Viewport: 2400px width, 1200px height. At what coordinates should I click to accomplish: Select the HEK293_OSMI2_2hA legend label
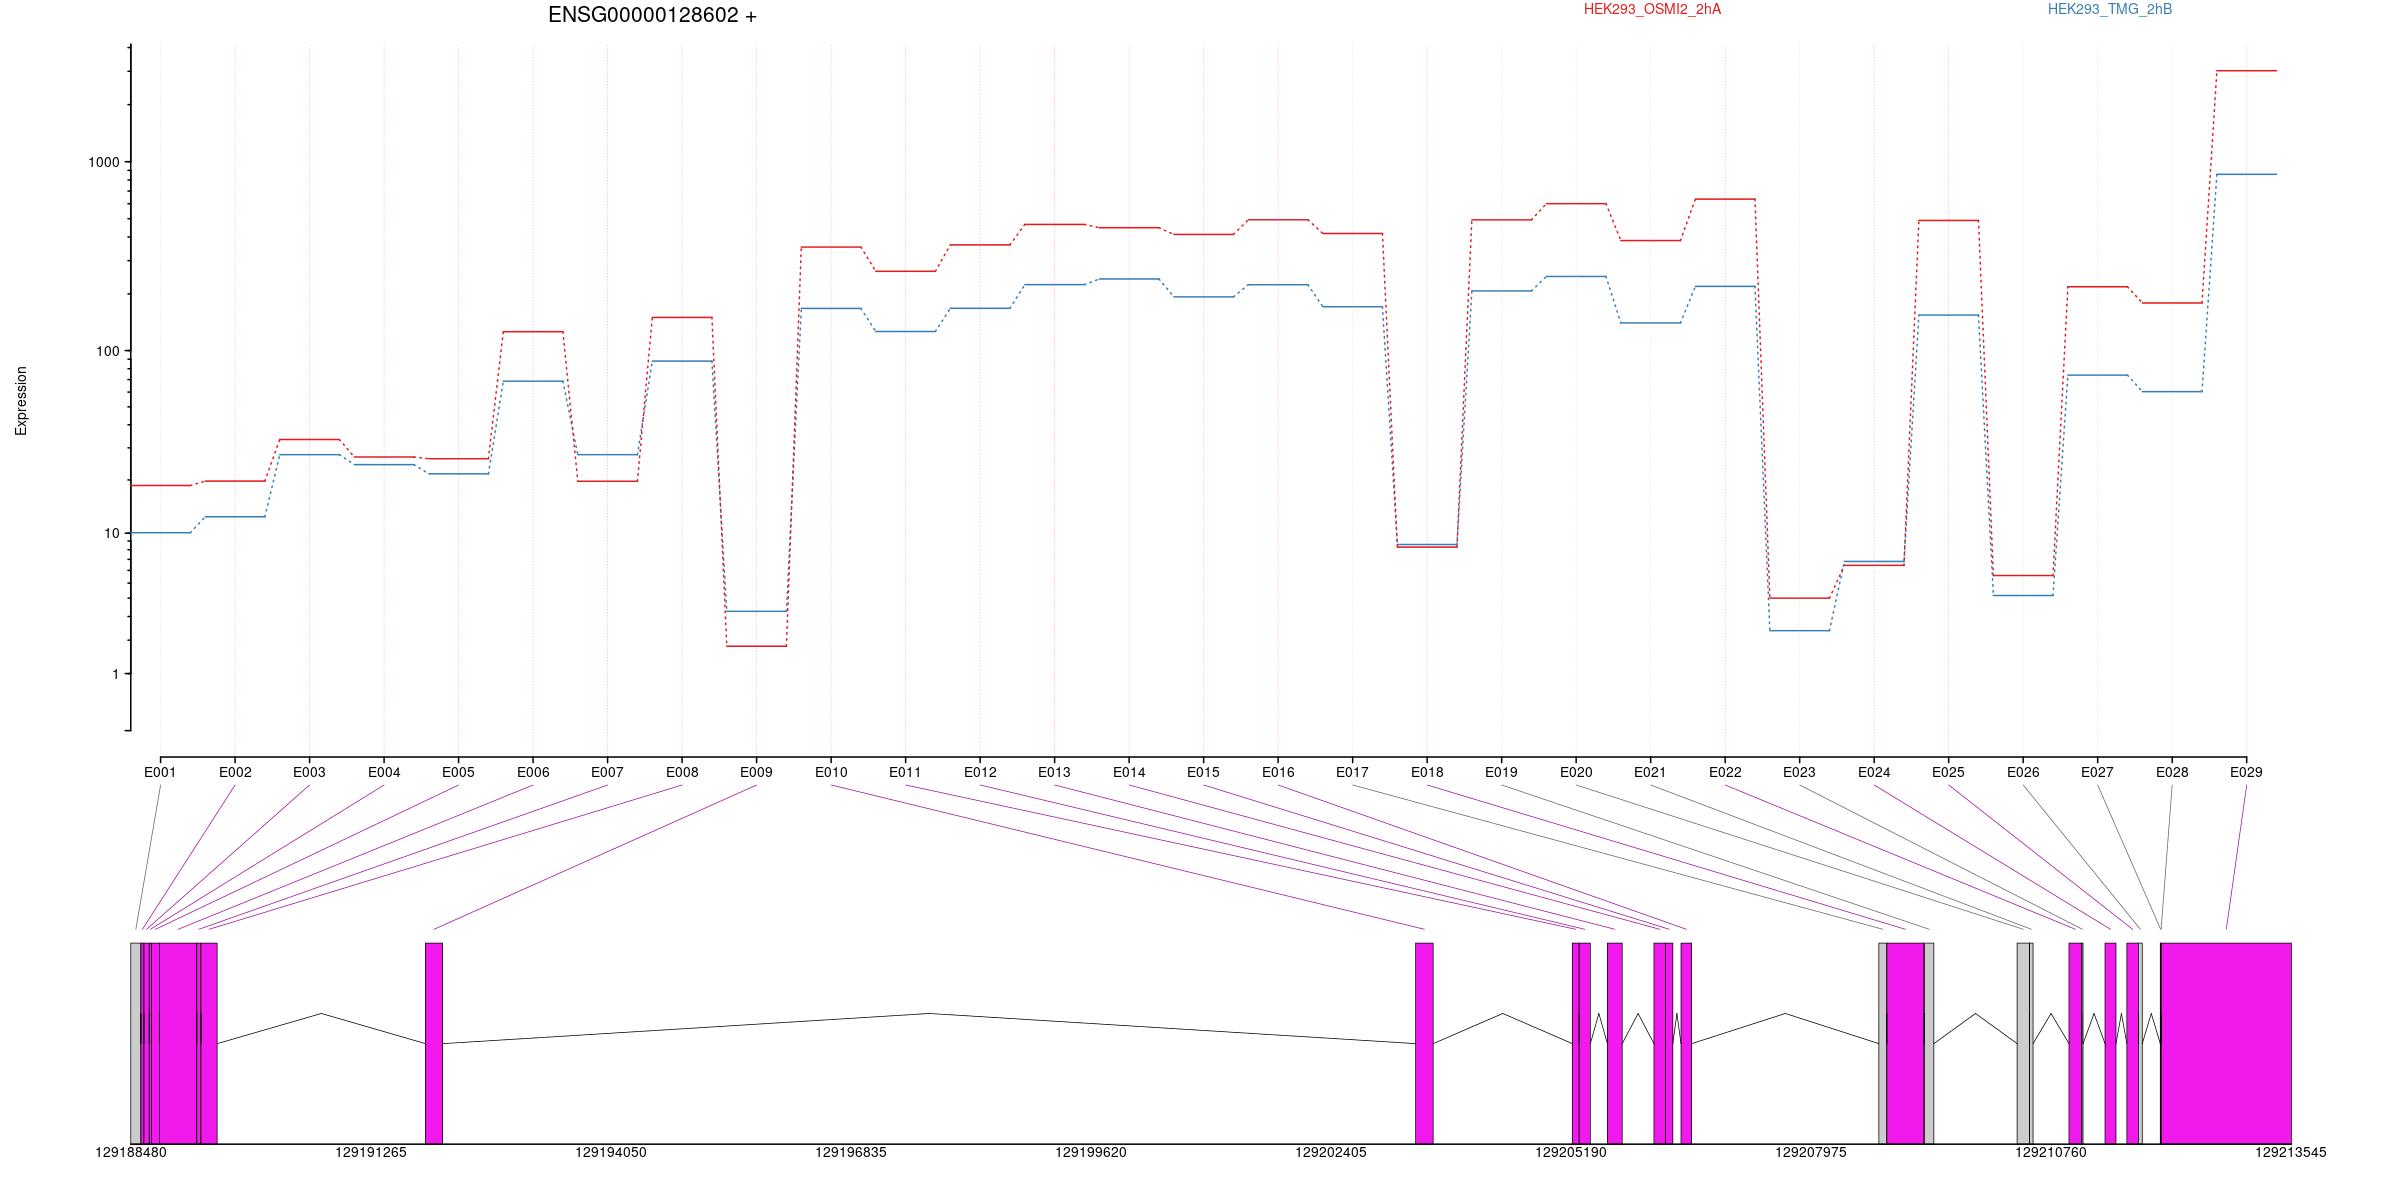(x=1652, y=9)
